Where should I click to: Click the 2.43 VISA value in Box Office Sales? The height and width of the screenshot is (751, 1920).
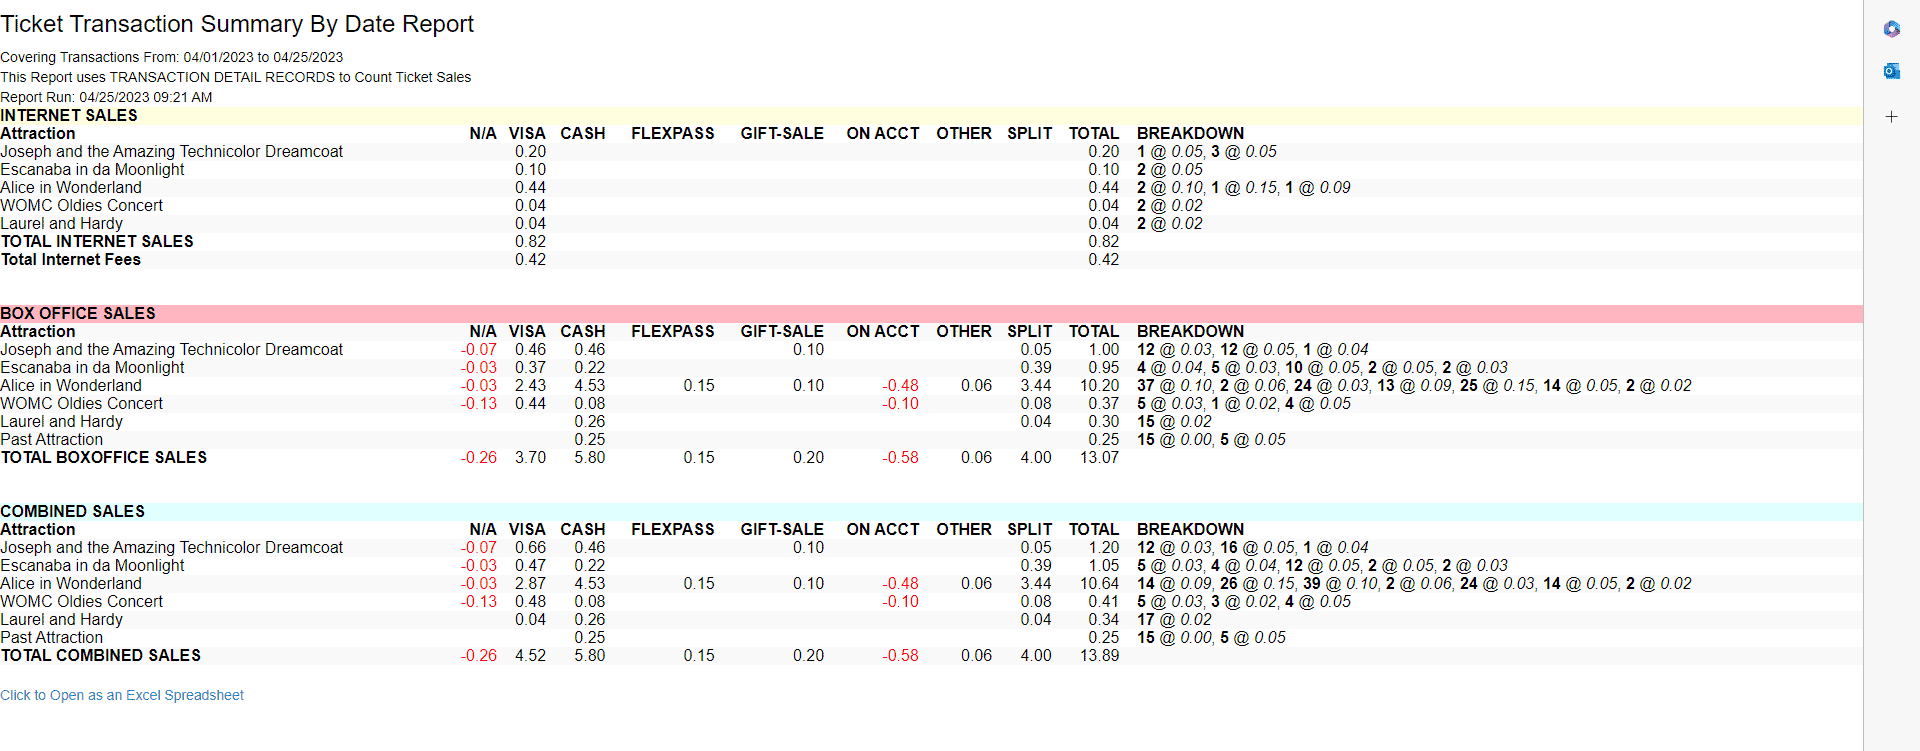(x=531, y=386)
